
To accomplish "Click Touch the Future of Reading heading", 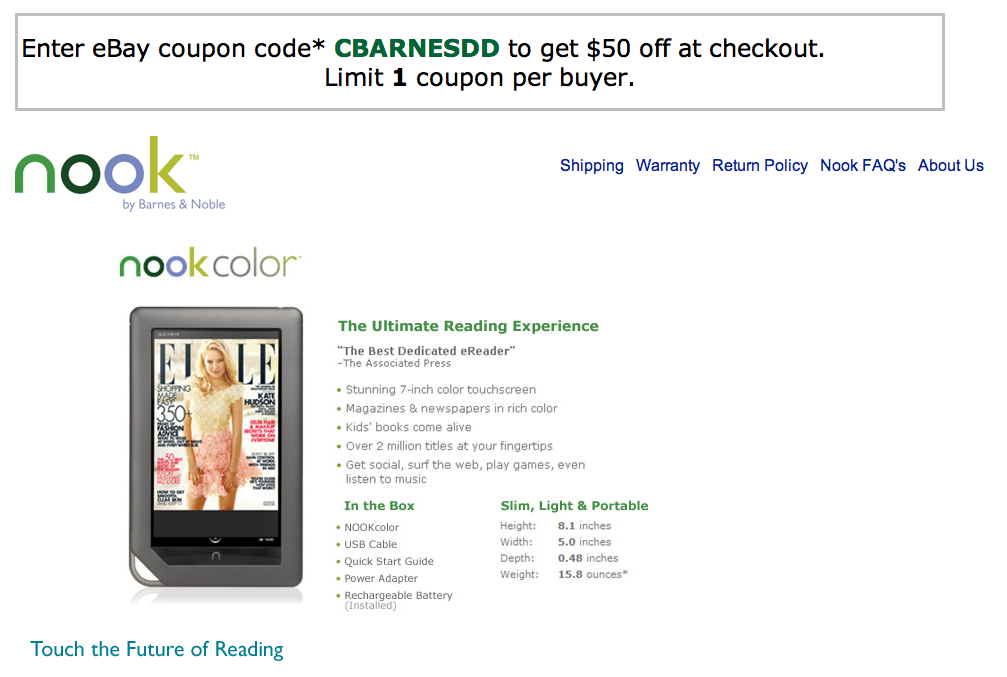I will point(157,649).
